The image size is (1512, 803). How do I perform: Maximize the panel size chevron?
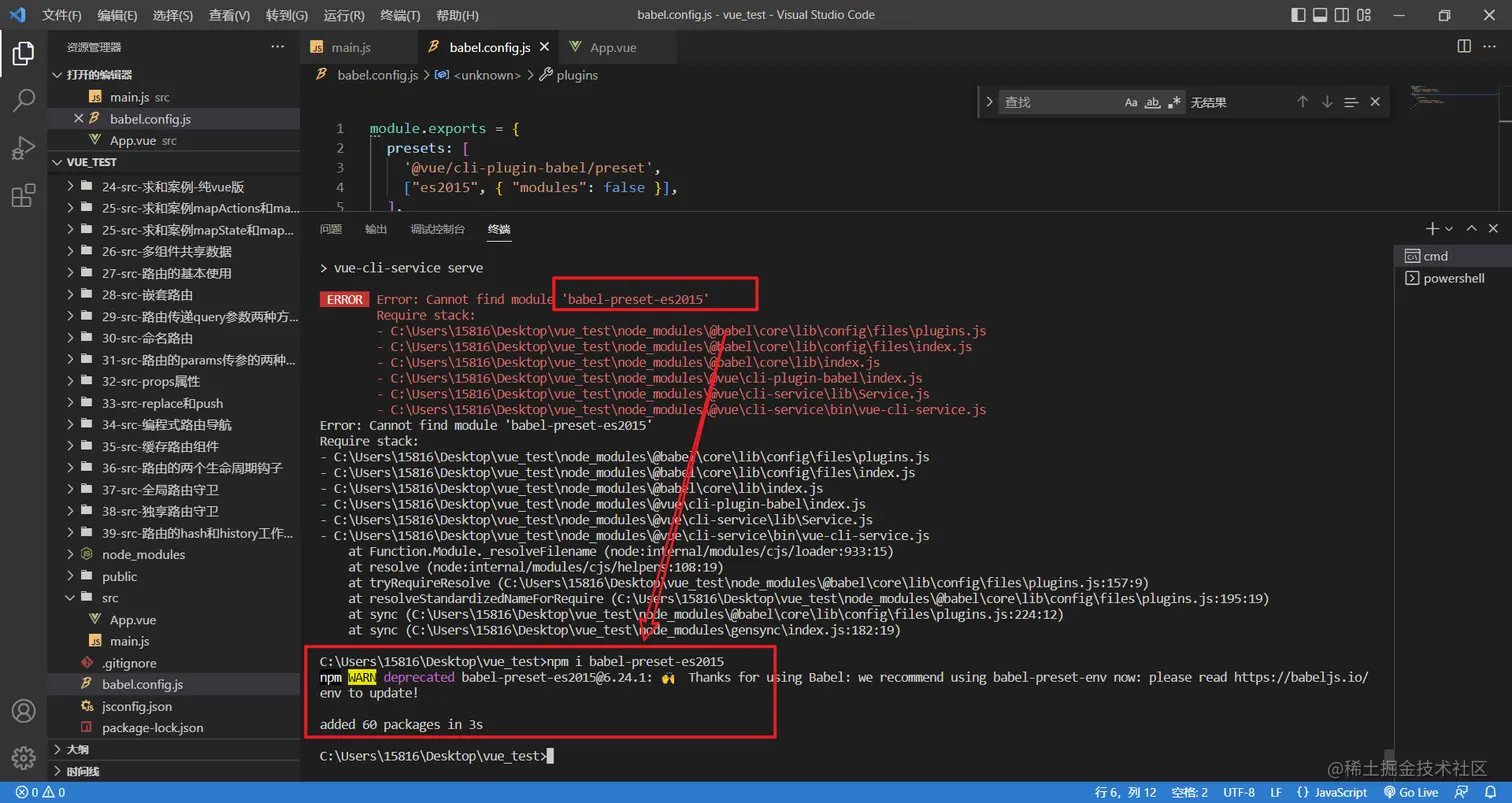1471,229
